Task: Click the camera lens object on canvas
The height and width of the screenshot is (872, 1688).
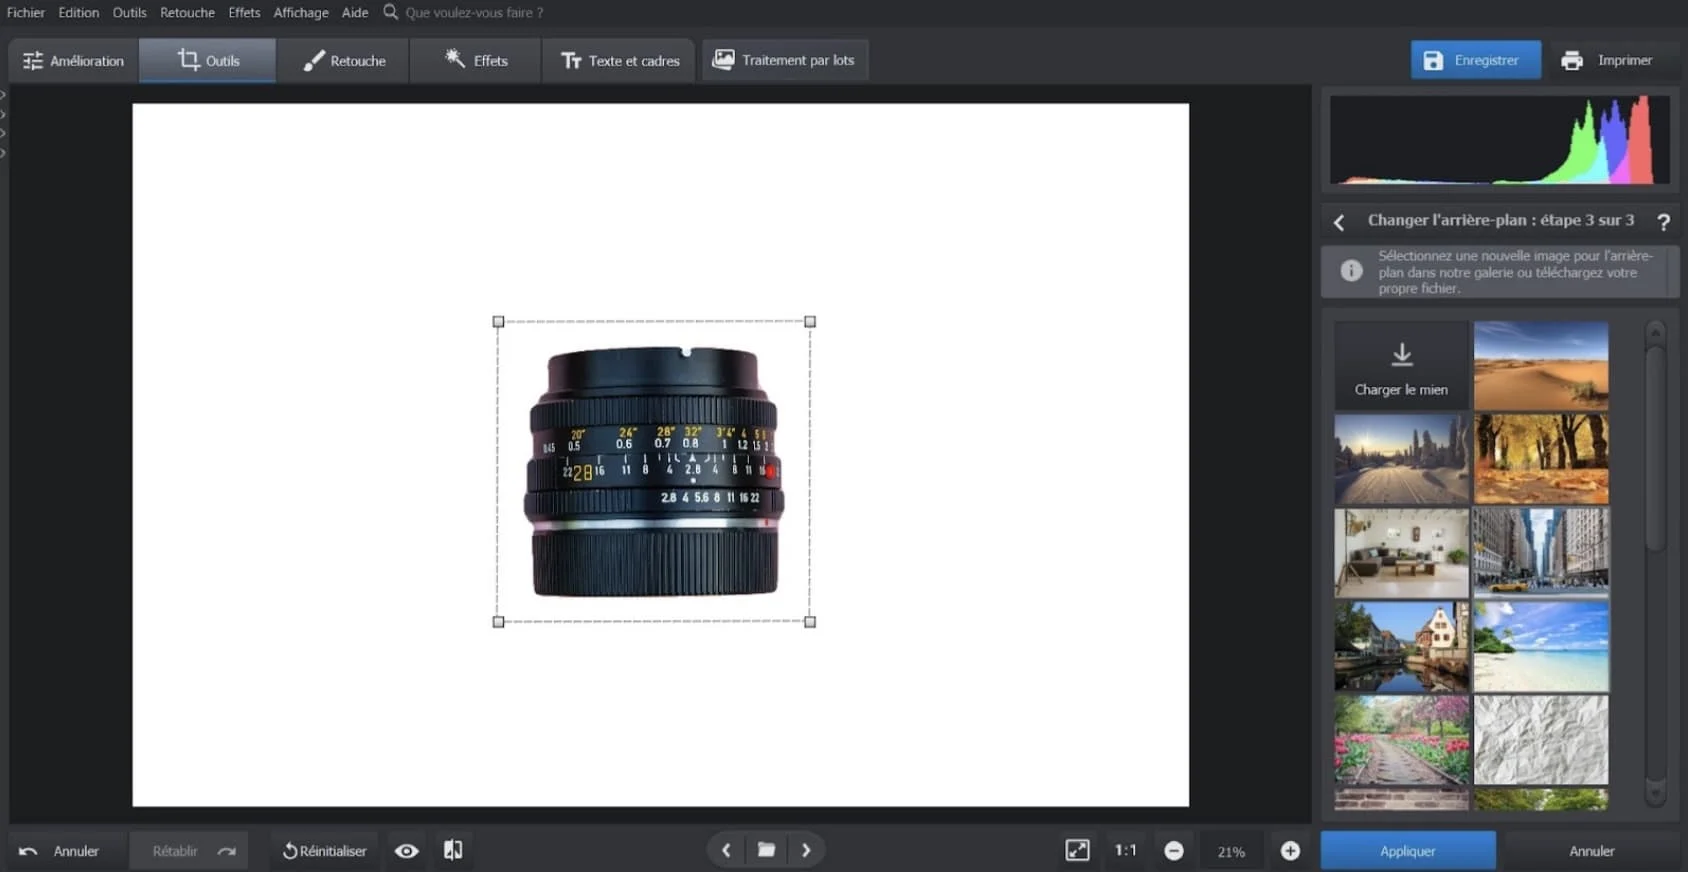Action: click(654, 472)
